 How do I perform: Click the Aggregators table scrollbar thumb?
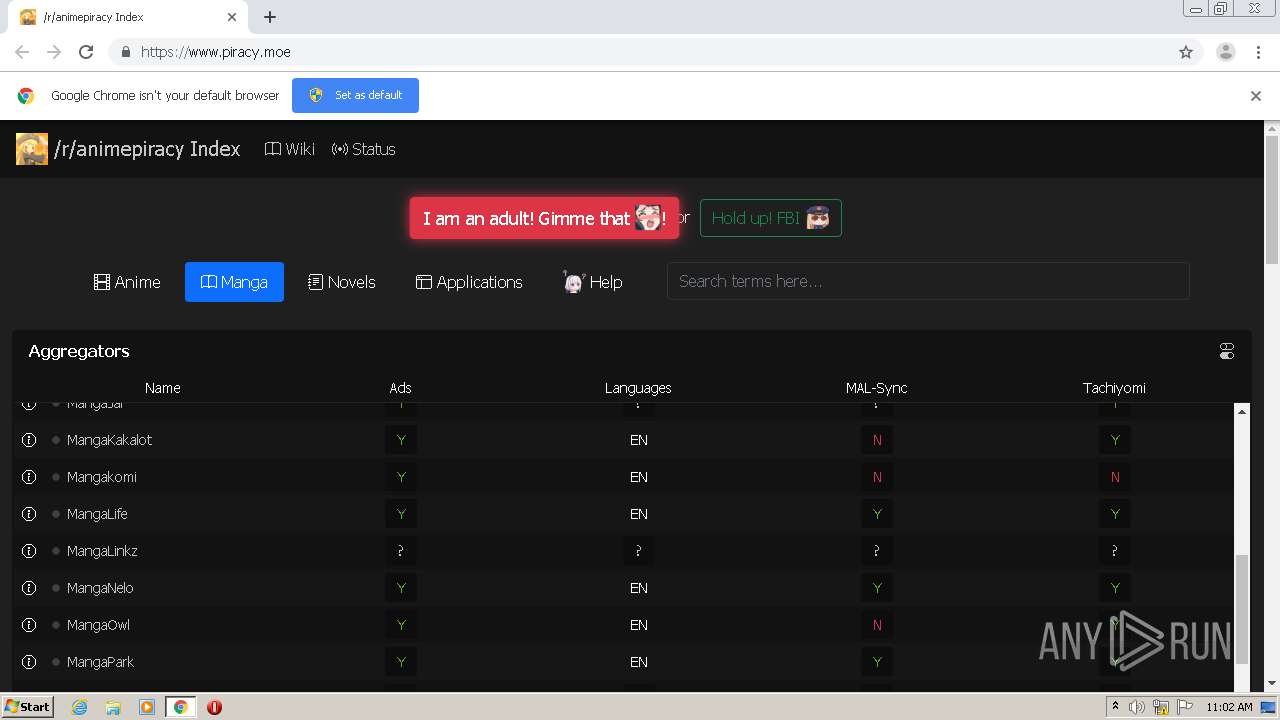click(x=1242, y=610)
